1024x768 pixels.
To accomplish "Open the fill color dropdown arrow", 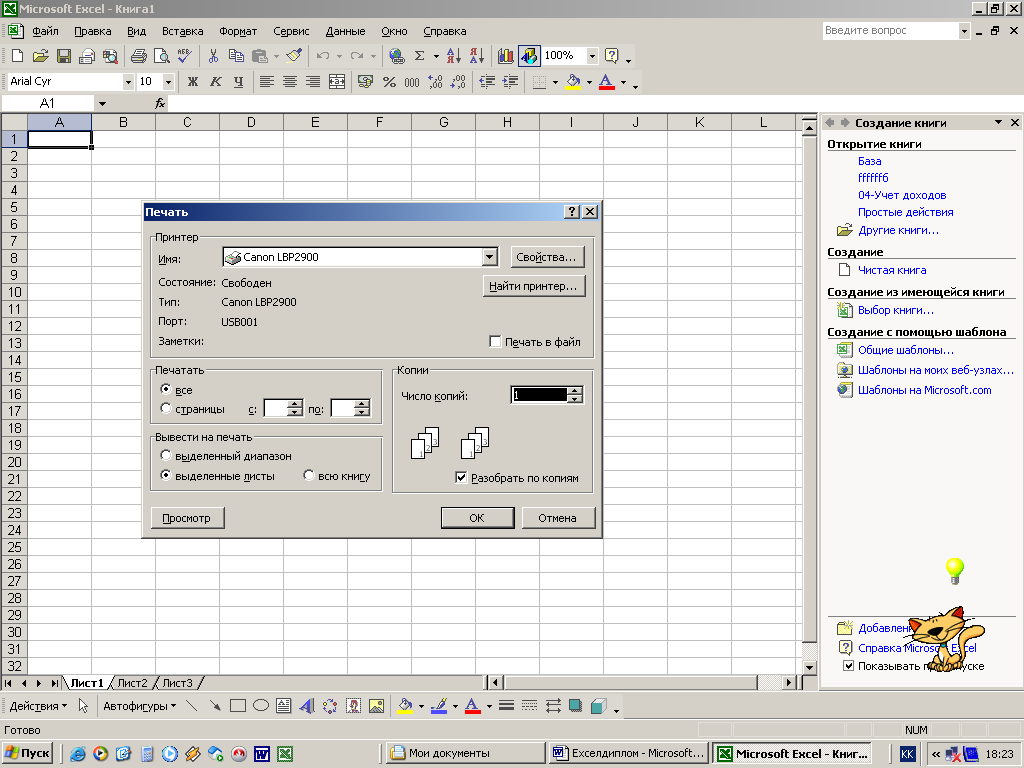I will tap(589, 82).
